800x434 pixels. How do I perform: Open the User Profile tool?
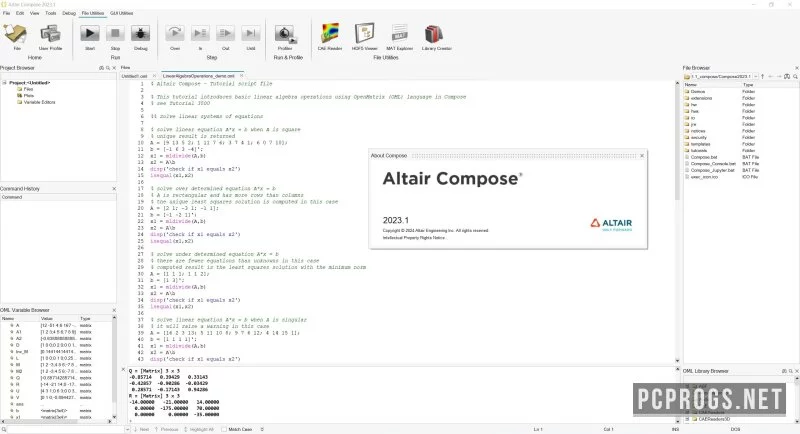tap(50, 35)
